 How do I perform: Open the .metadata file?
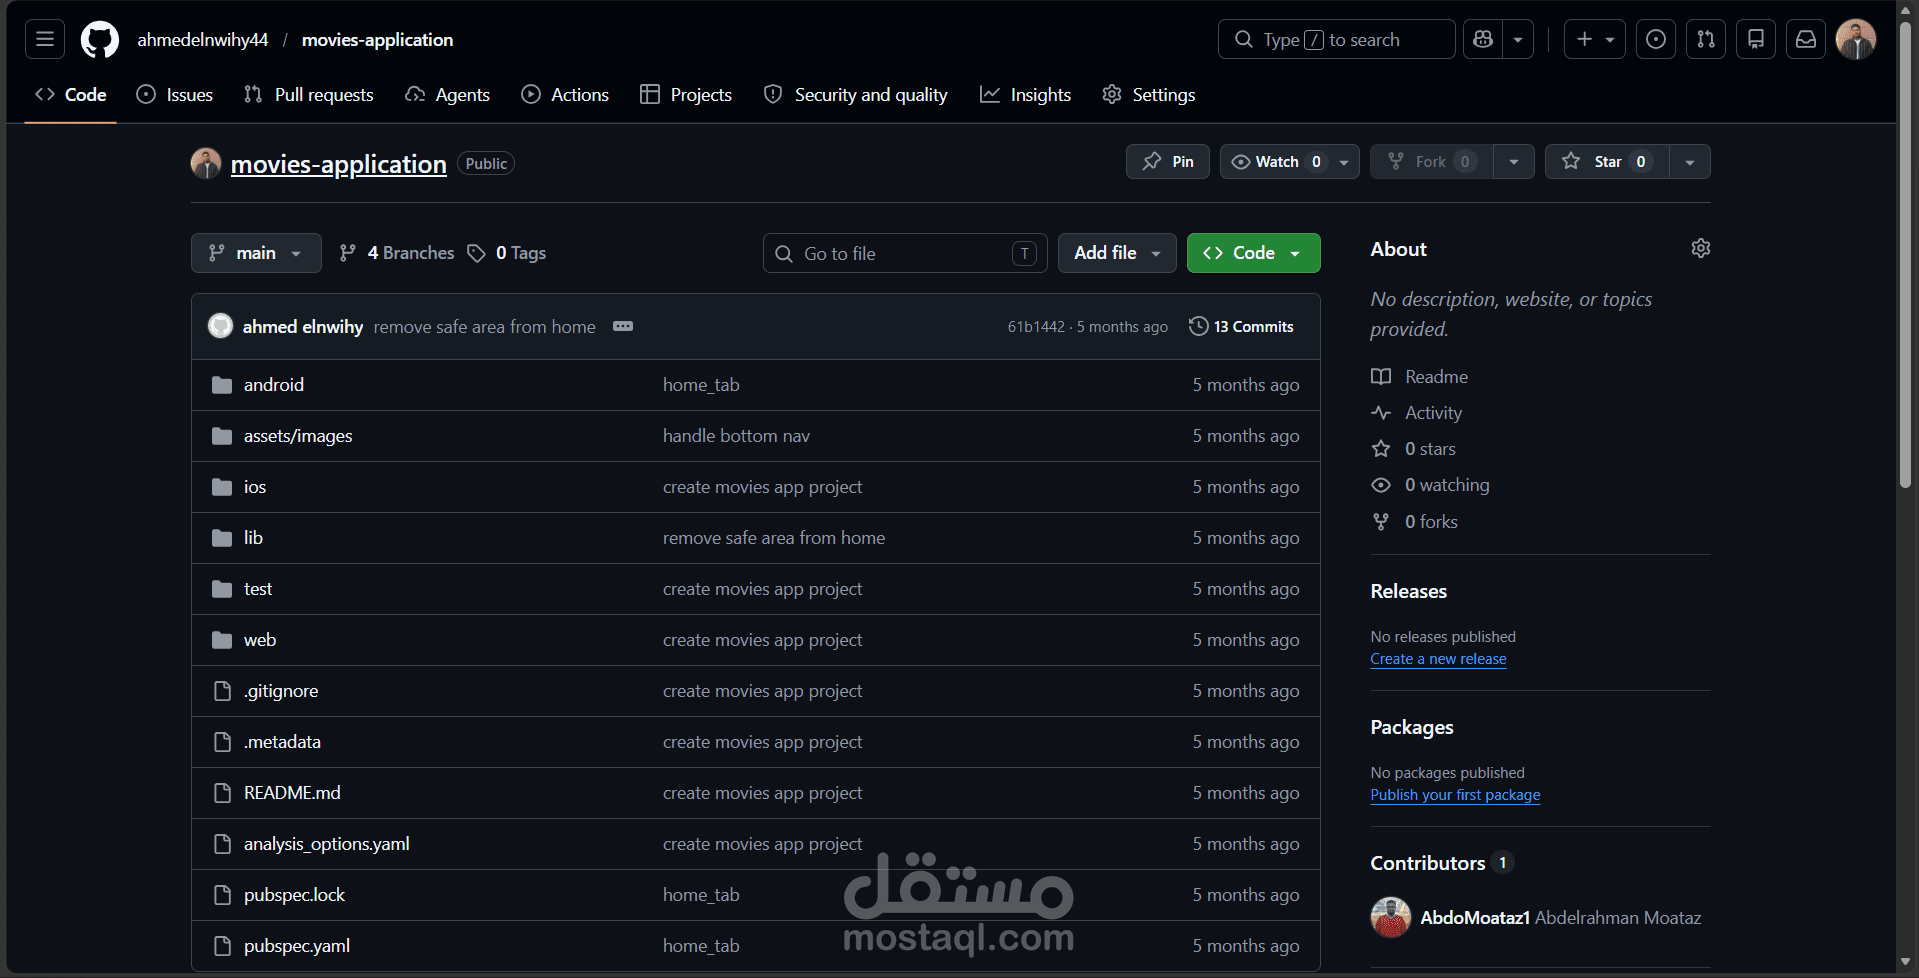click(x=282, y=742)
